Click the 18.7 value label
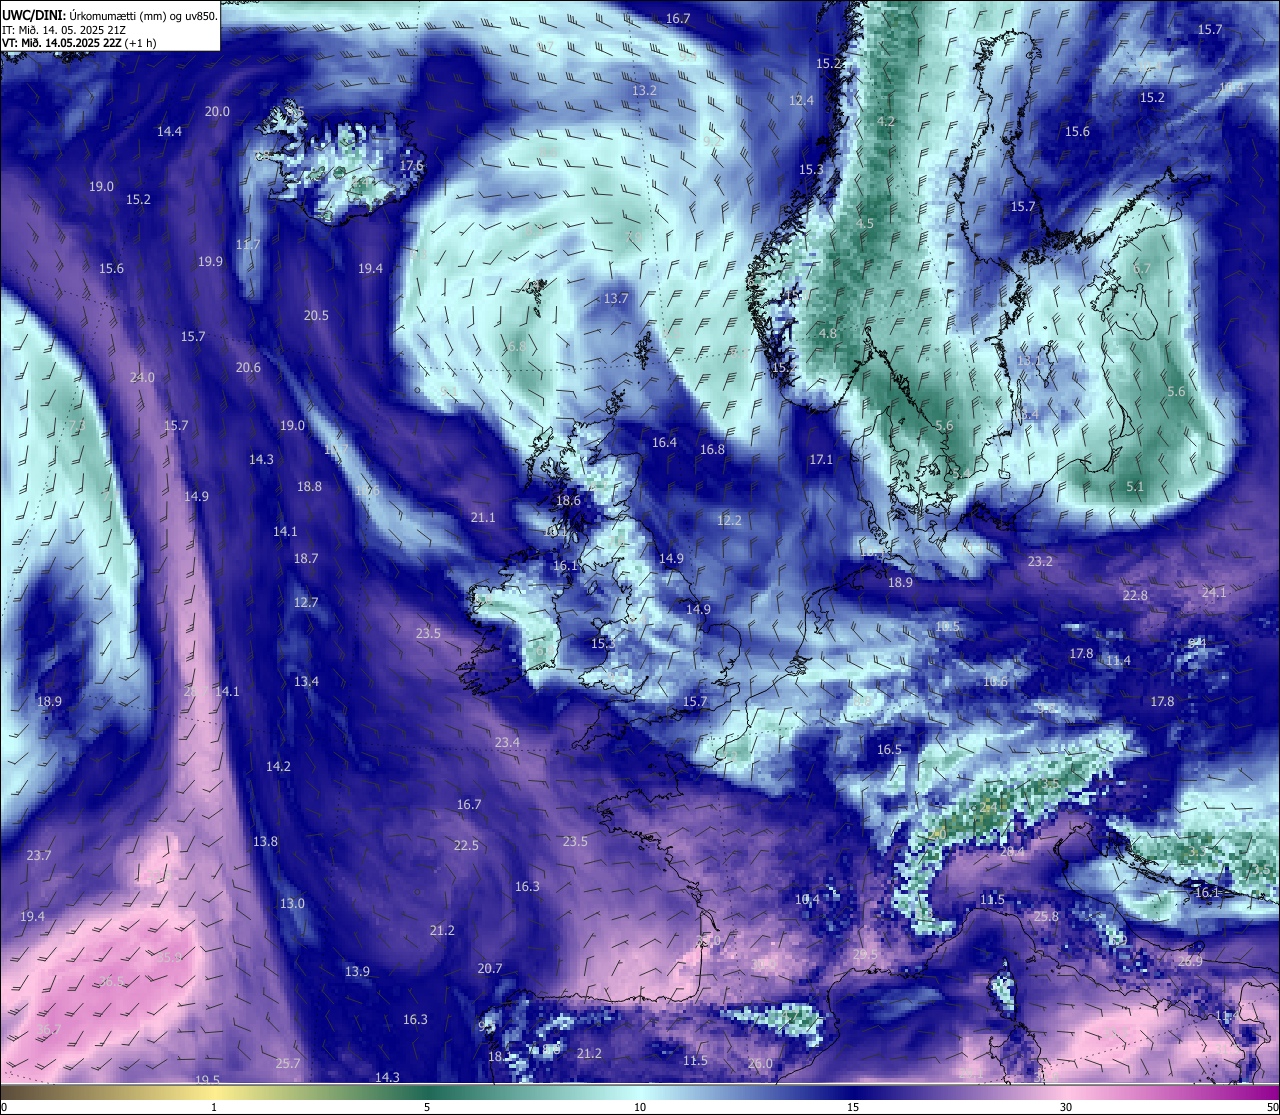The width and height of the screenshot is (1280, 1115). 305,559
